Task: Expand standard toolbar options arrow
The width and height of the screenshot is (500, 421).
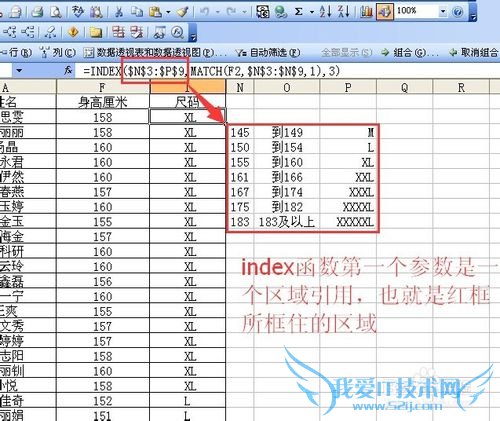Action: coord(473,13)
